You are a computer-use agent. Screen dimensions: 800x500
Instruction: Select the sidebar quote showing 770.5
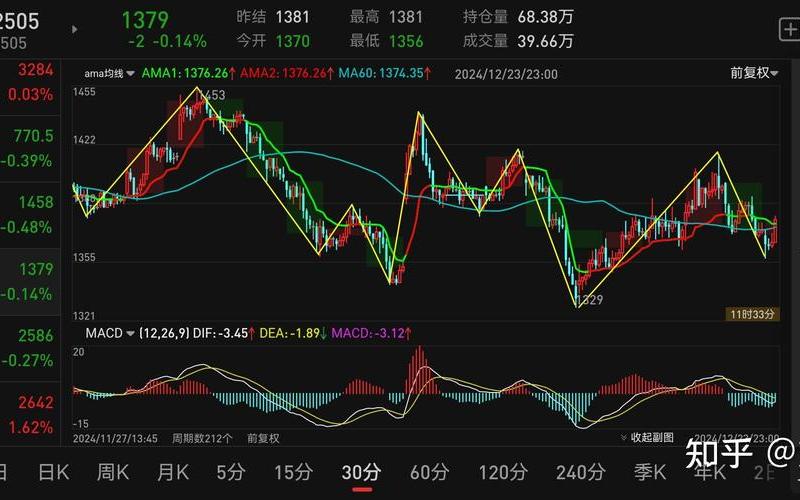tap(30, 148)
